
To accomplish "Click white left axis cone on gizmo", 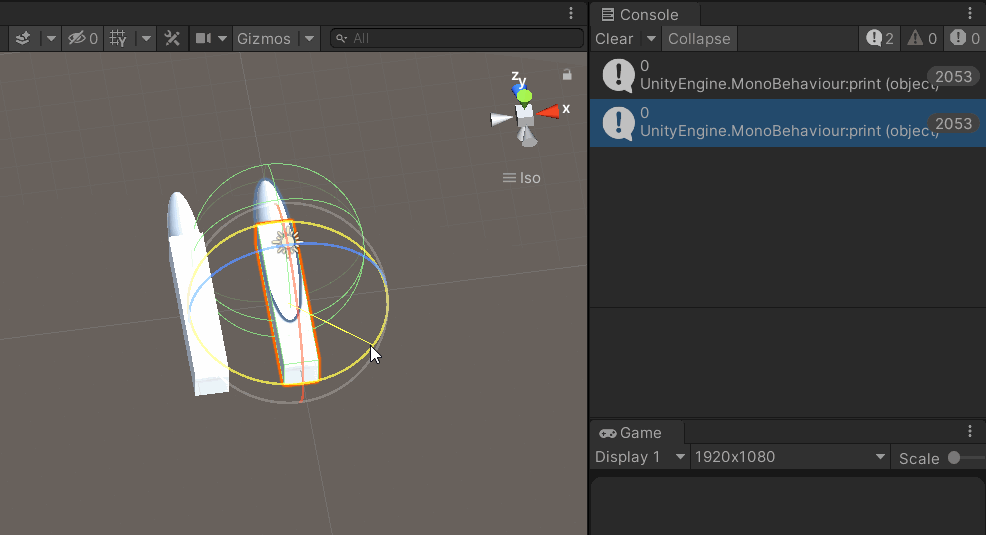I will 501,119.
